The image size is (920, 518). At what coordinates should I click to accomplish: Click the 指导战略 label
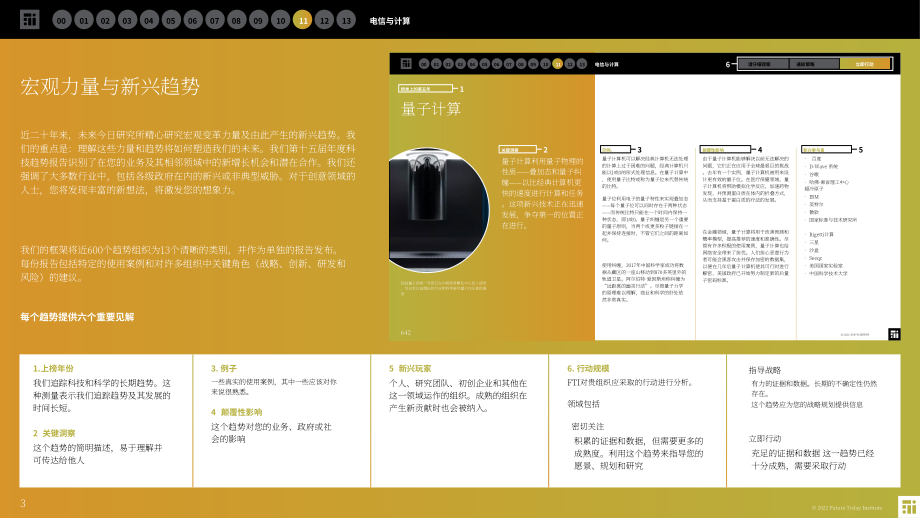point(765,370)
